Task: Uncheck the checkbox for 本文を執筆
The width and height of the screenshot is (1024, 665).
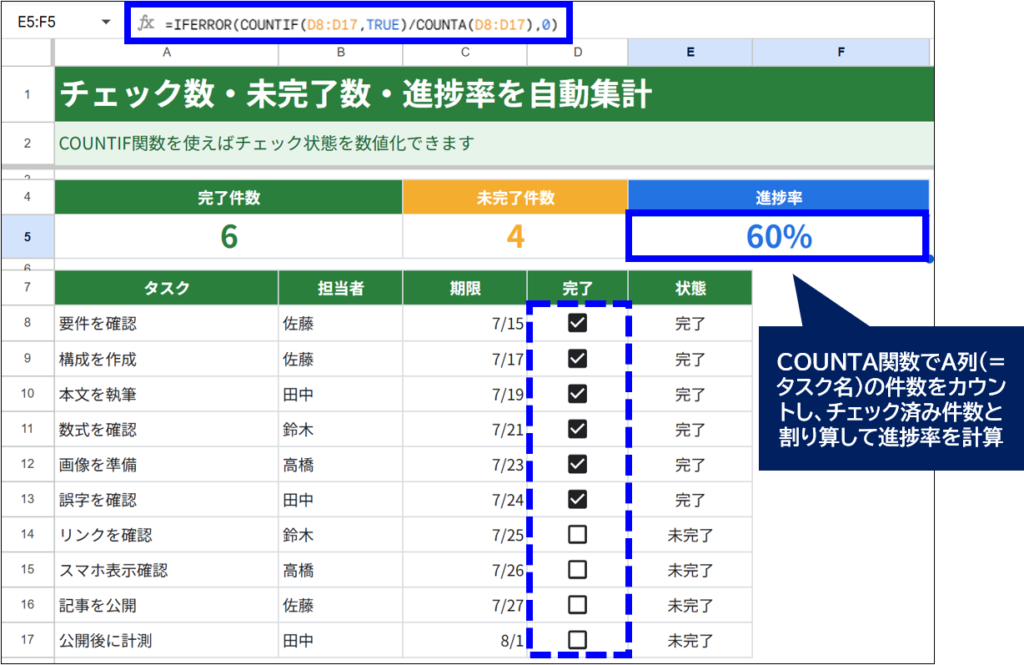Action: 577,393
